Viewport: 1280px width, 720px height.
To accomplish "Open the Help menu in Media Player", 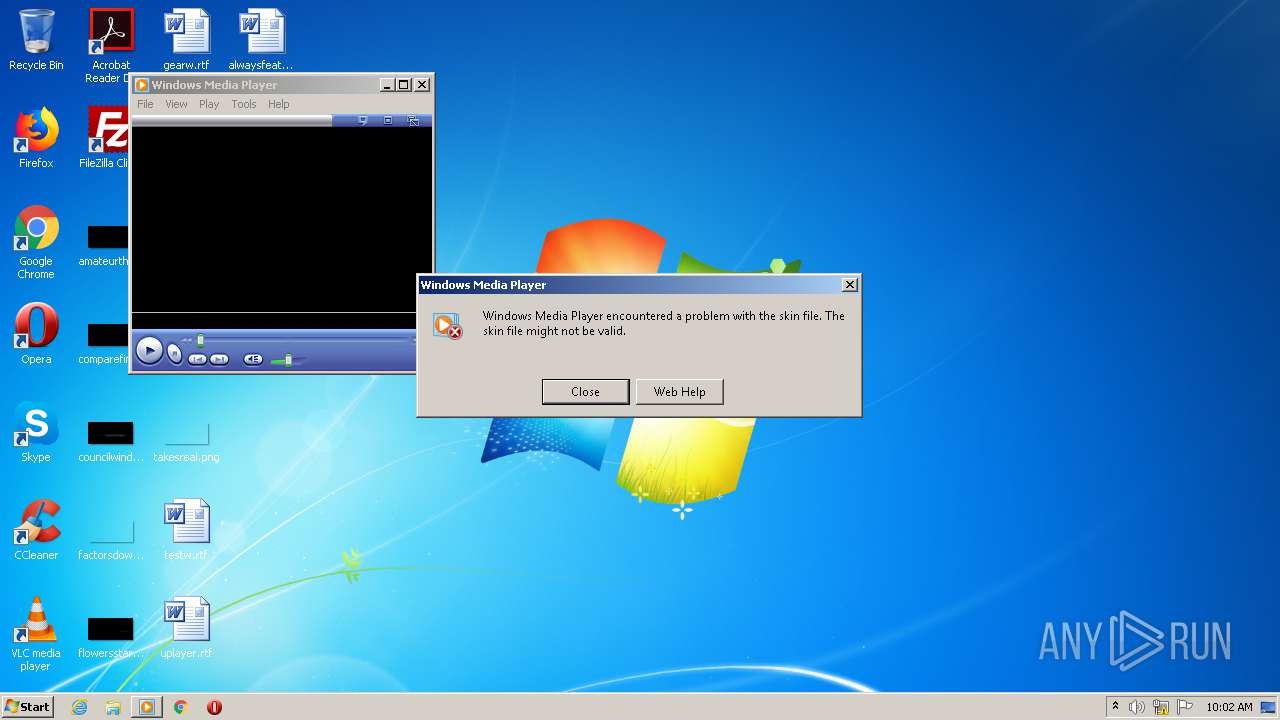I will [x=279, y=104].
